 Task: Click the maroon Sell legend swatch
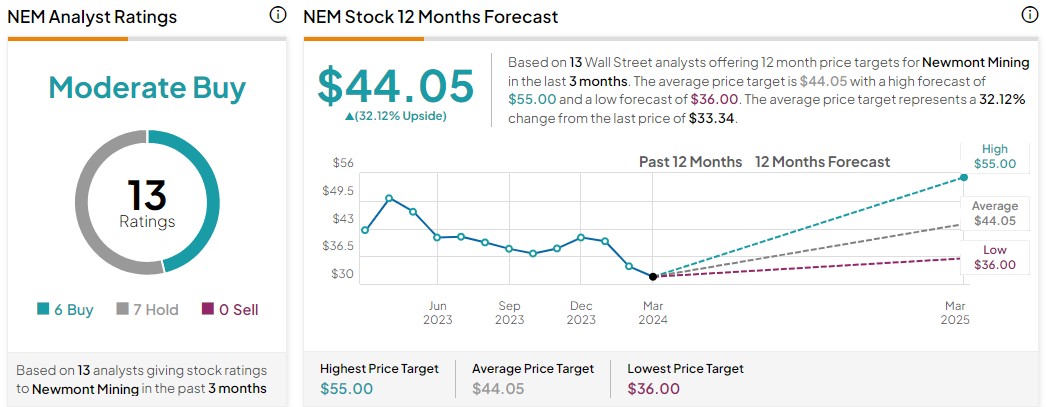point(208,310)
